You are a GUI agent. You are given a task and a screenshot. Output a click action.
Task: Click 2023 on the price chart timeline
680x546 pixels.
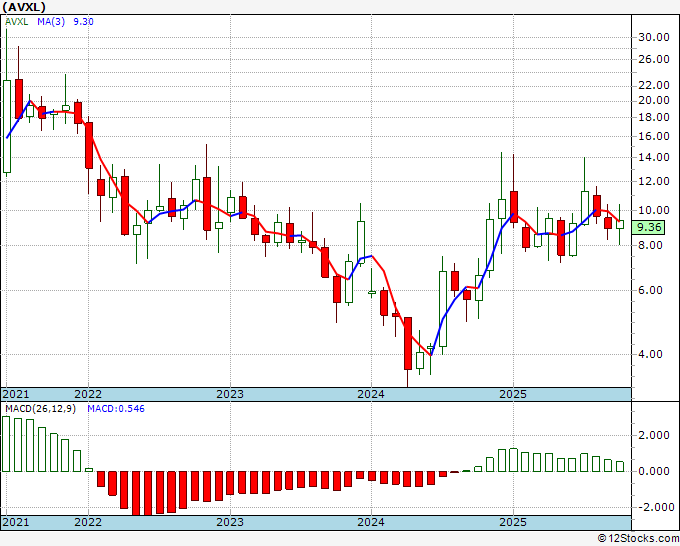tap(230, 394)
